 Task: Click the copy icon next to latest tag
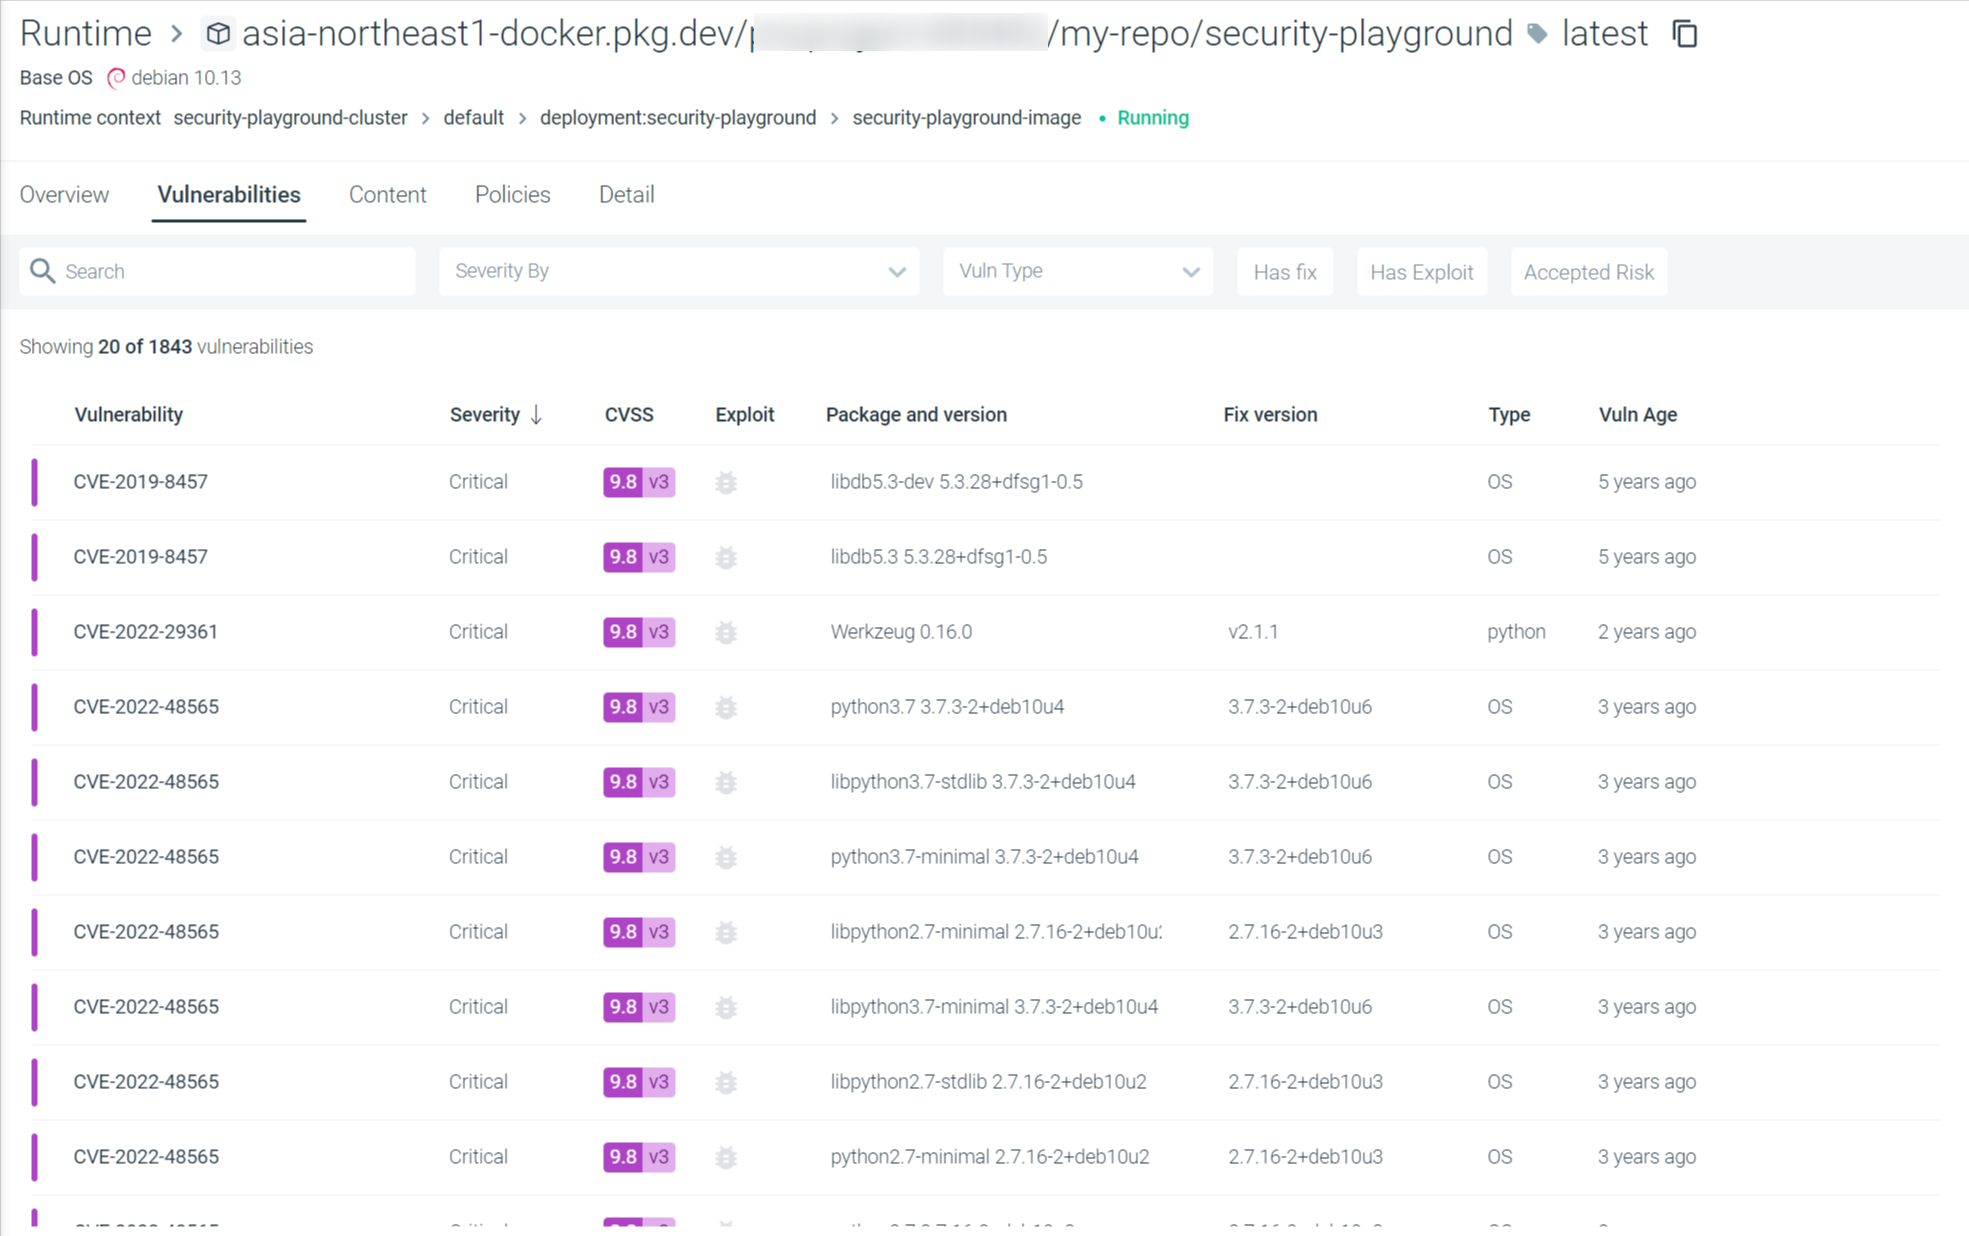pyautogui.click(x=1685, y=33)
